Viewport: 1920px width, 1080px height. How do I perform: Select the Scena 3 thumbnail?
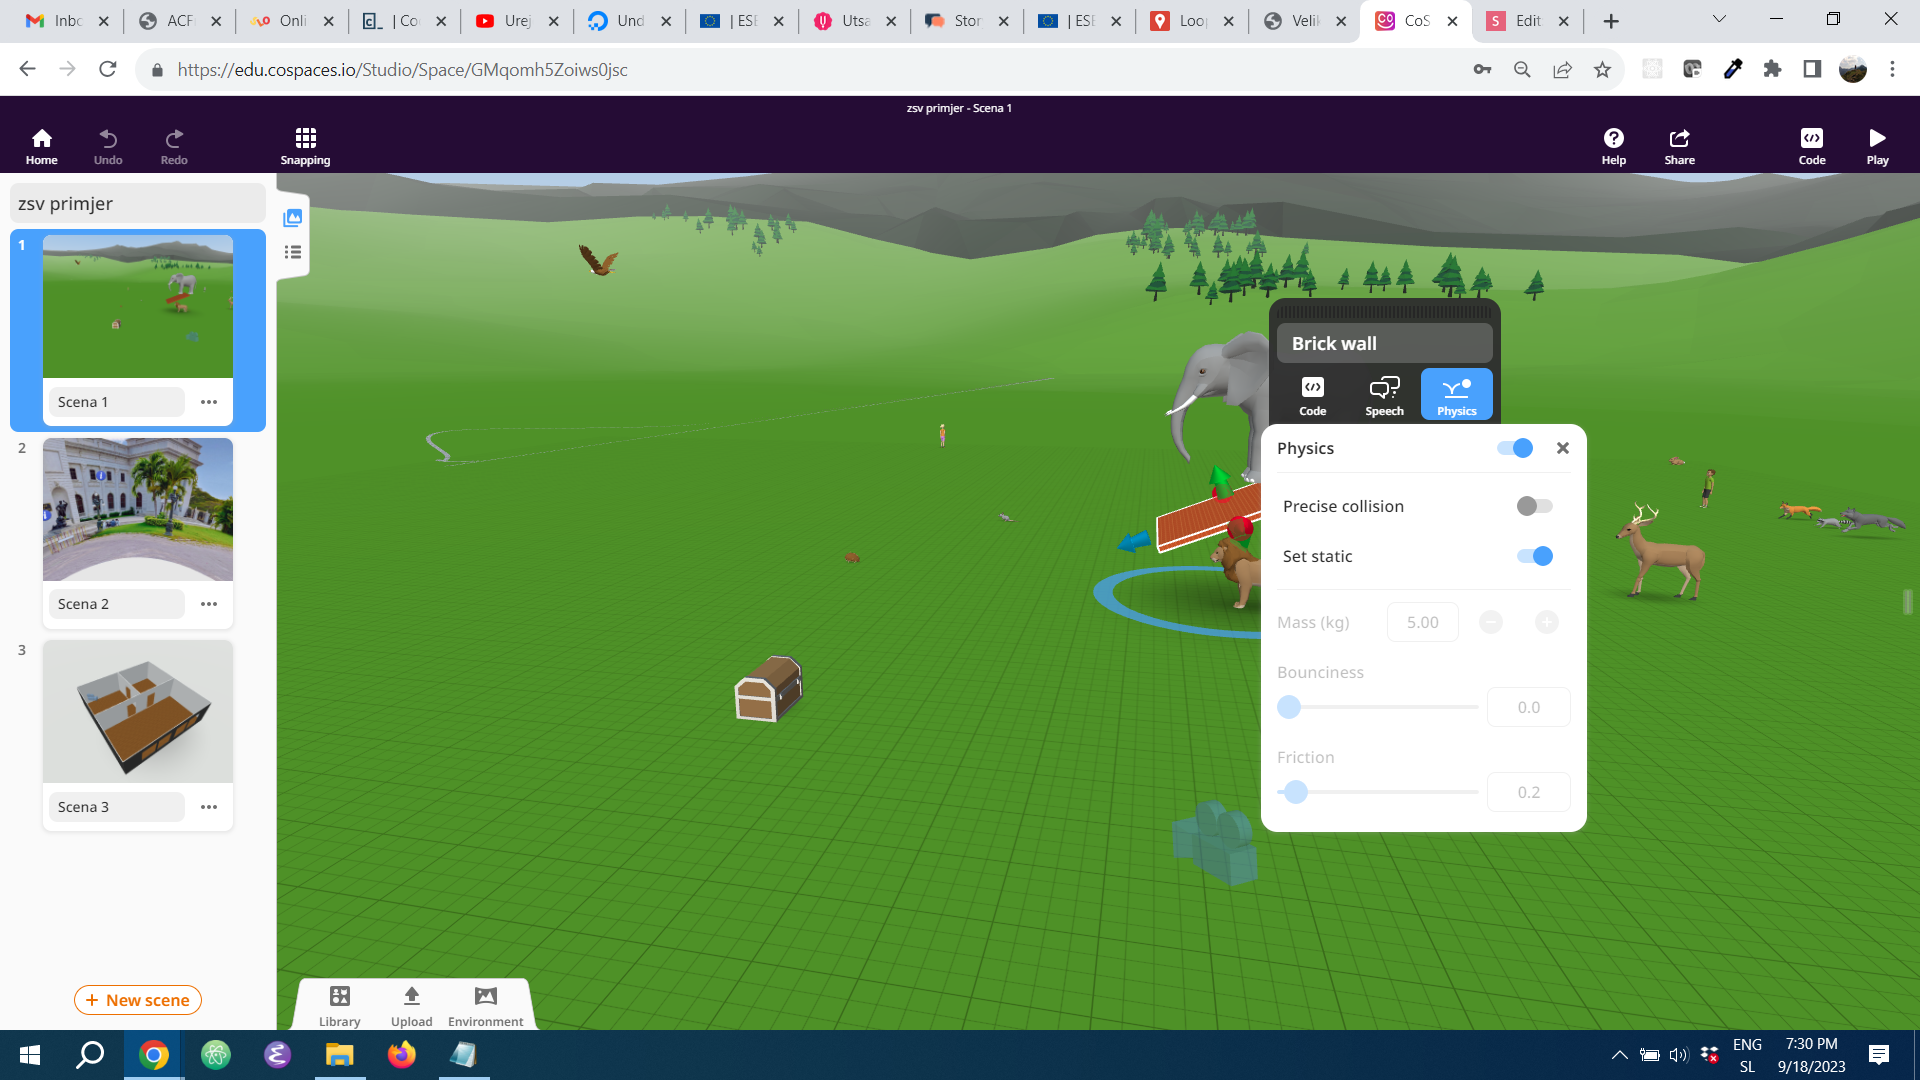pyautogui.click(x=138, y=711)
